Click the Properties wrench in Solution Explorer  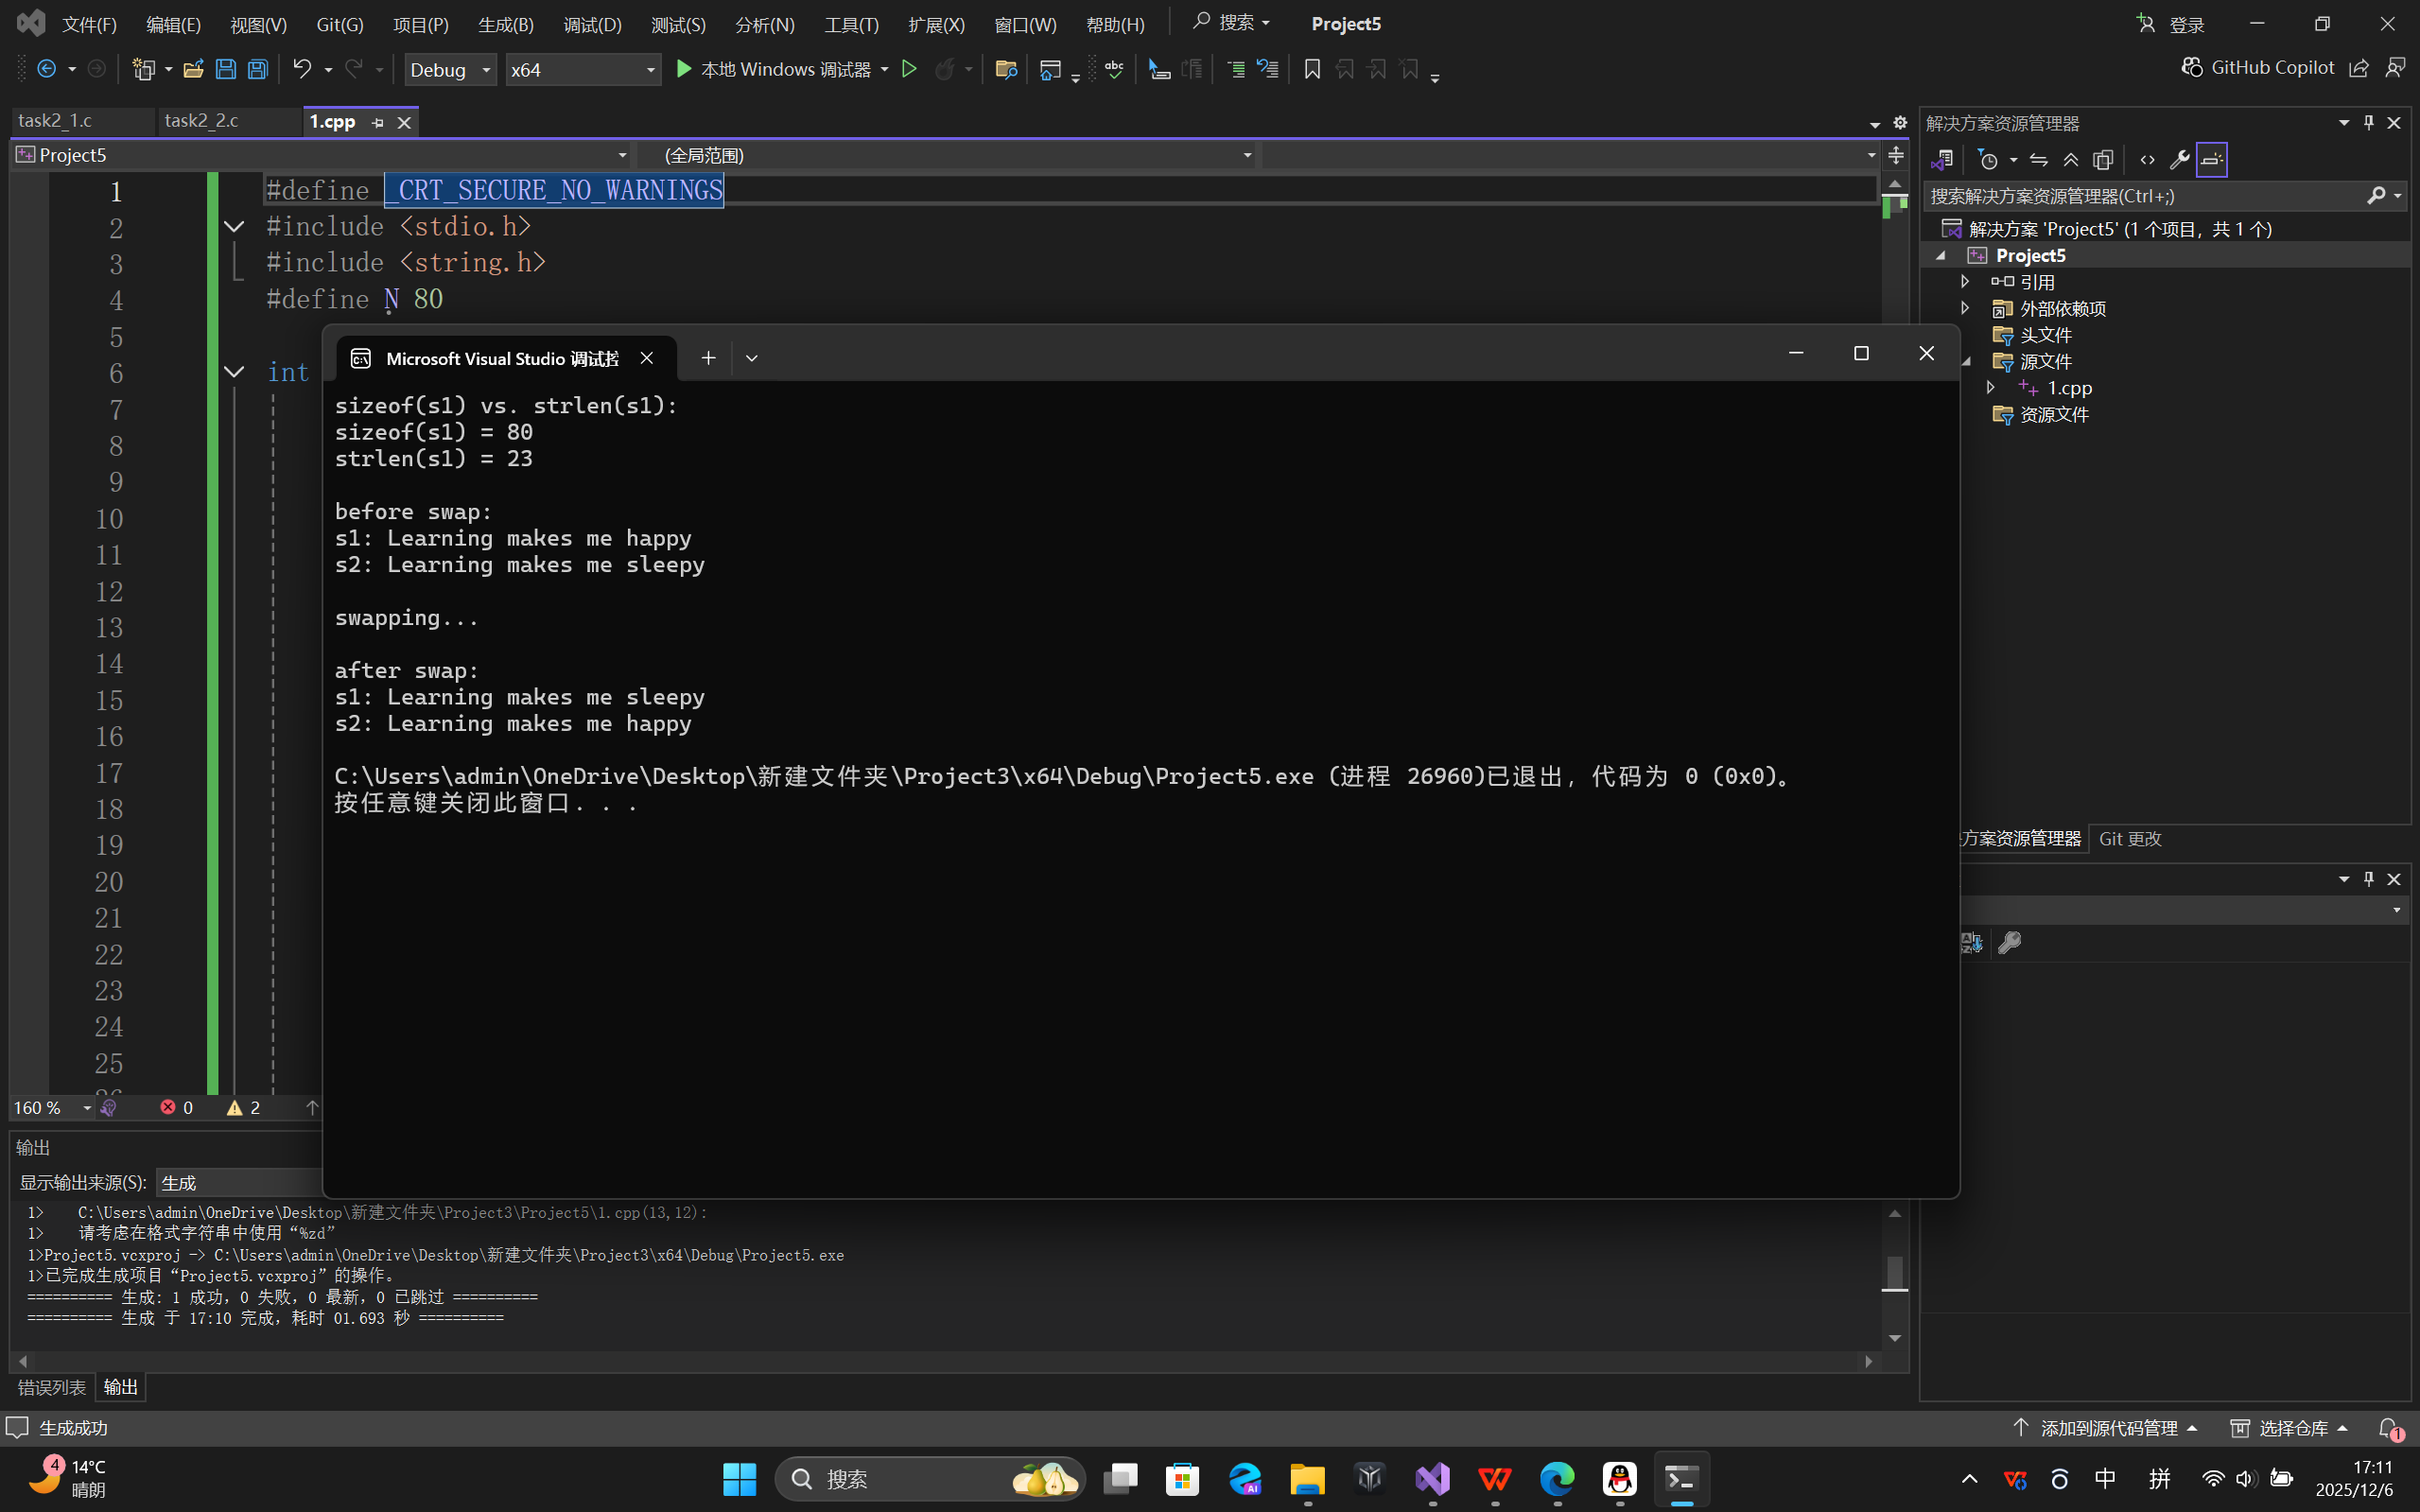pyautogui.click(x=2179, y=160)
